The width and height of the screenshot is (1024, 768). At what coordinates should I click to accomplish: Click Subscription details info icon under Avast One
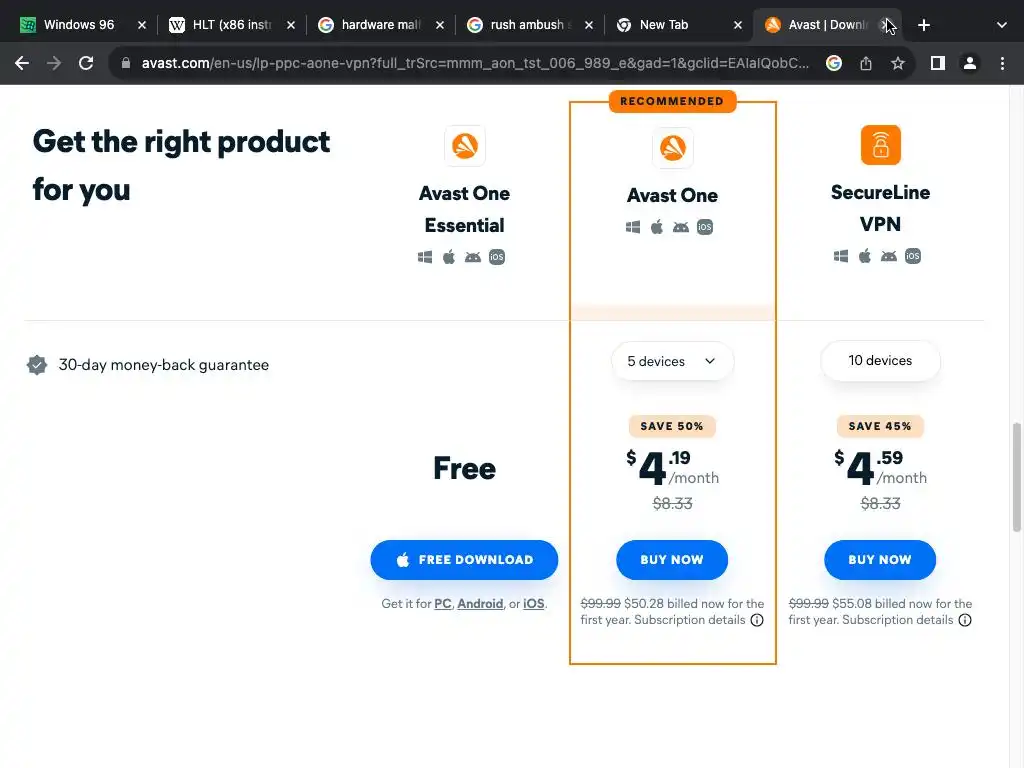click(x=757, y=620)
